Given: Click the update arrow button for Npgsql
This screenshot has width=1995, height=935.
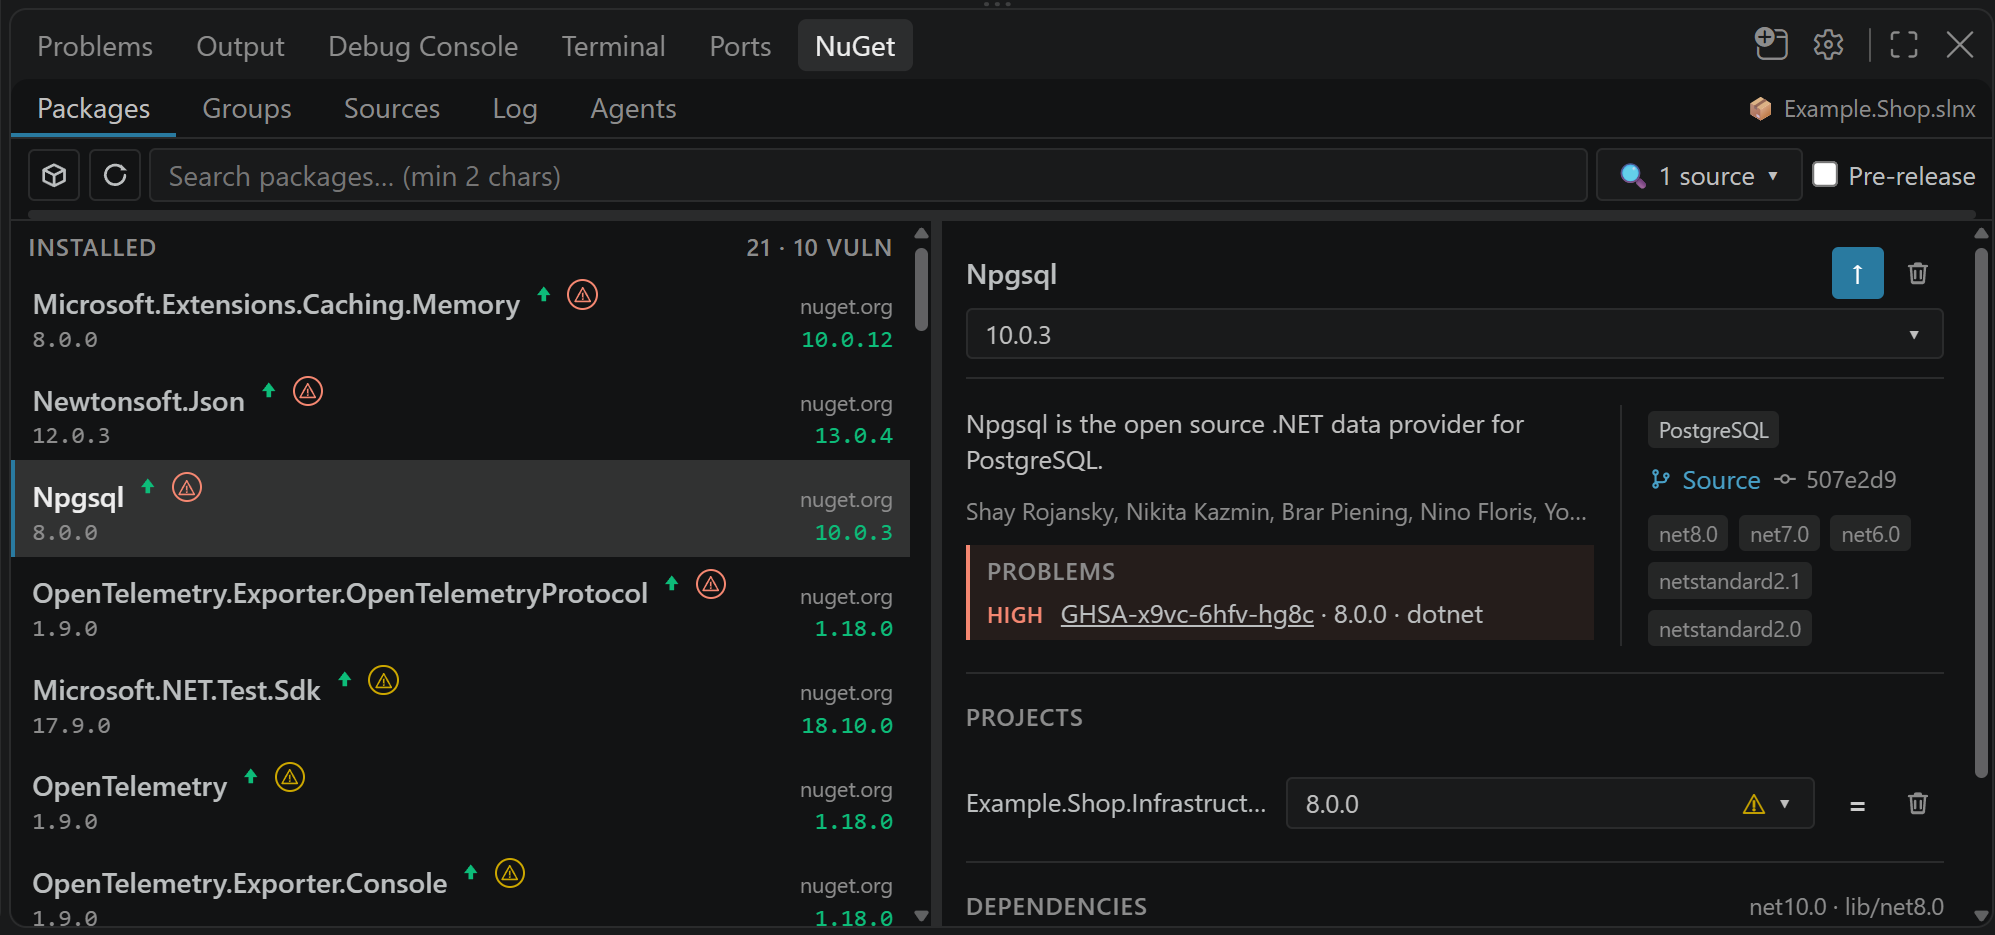Looking at the screenshot, I should coord(1857,273).
